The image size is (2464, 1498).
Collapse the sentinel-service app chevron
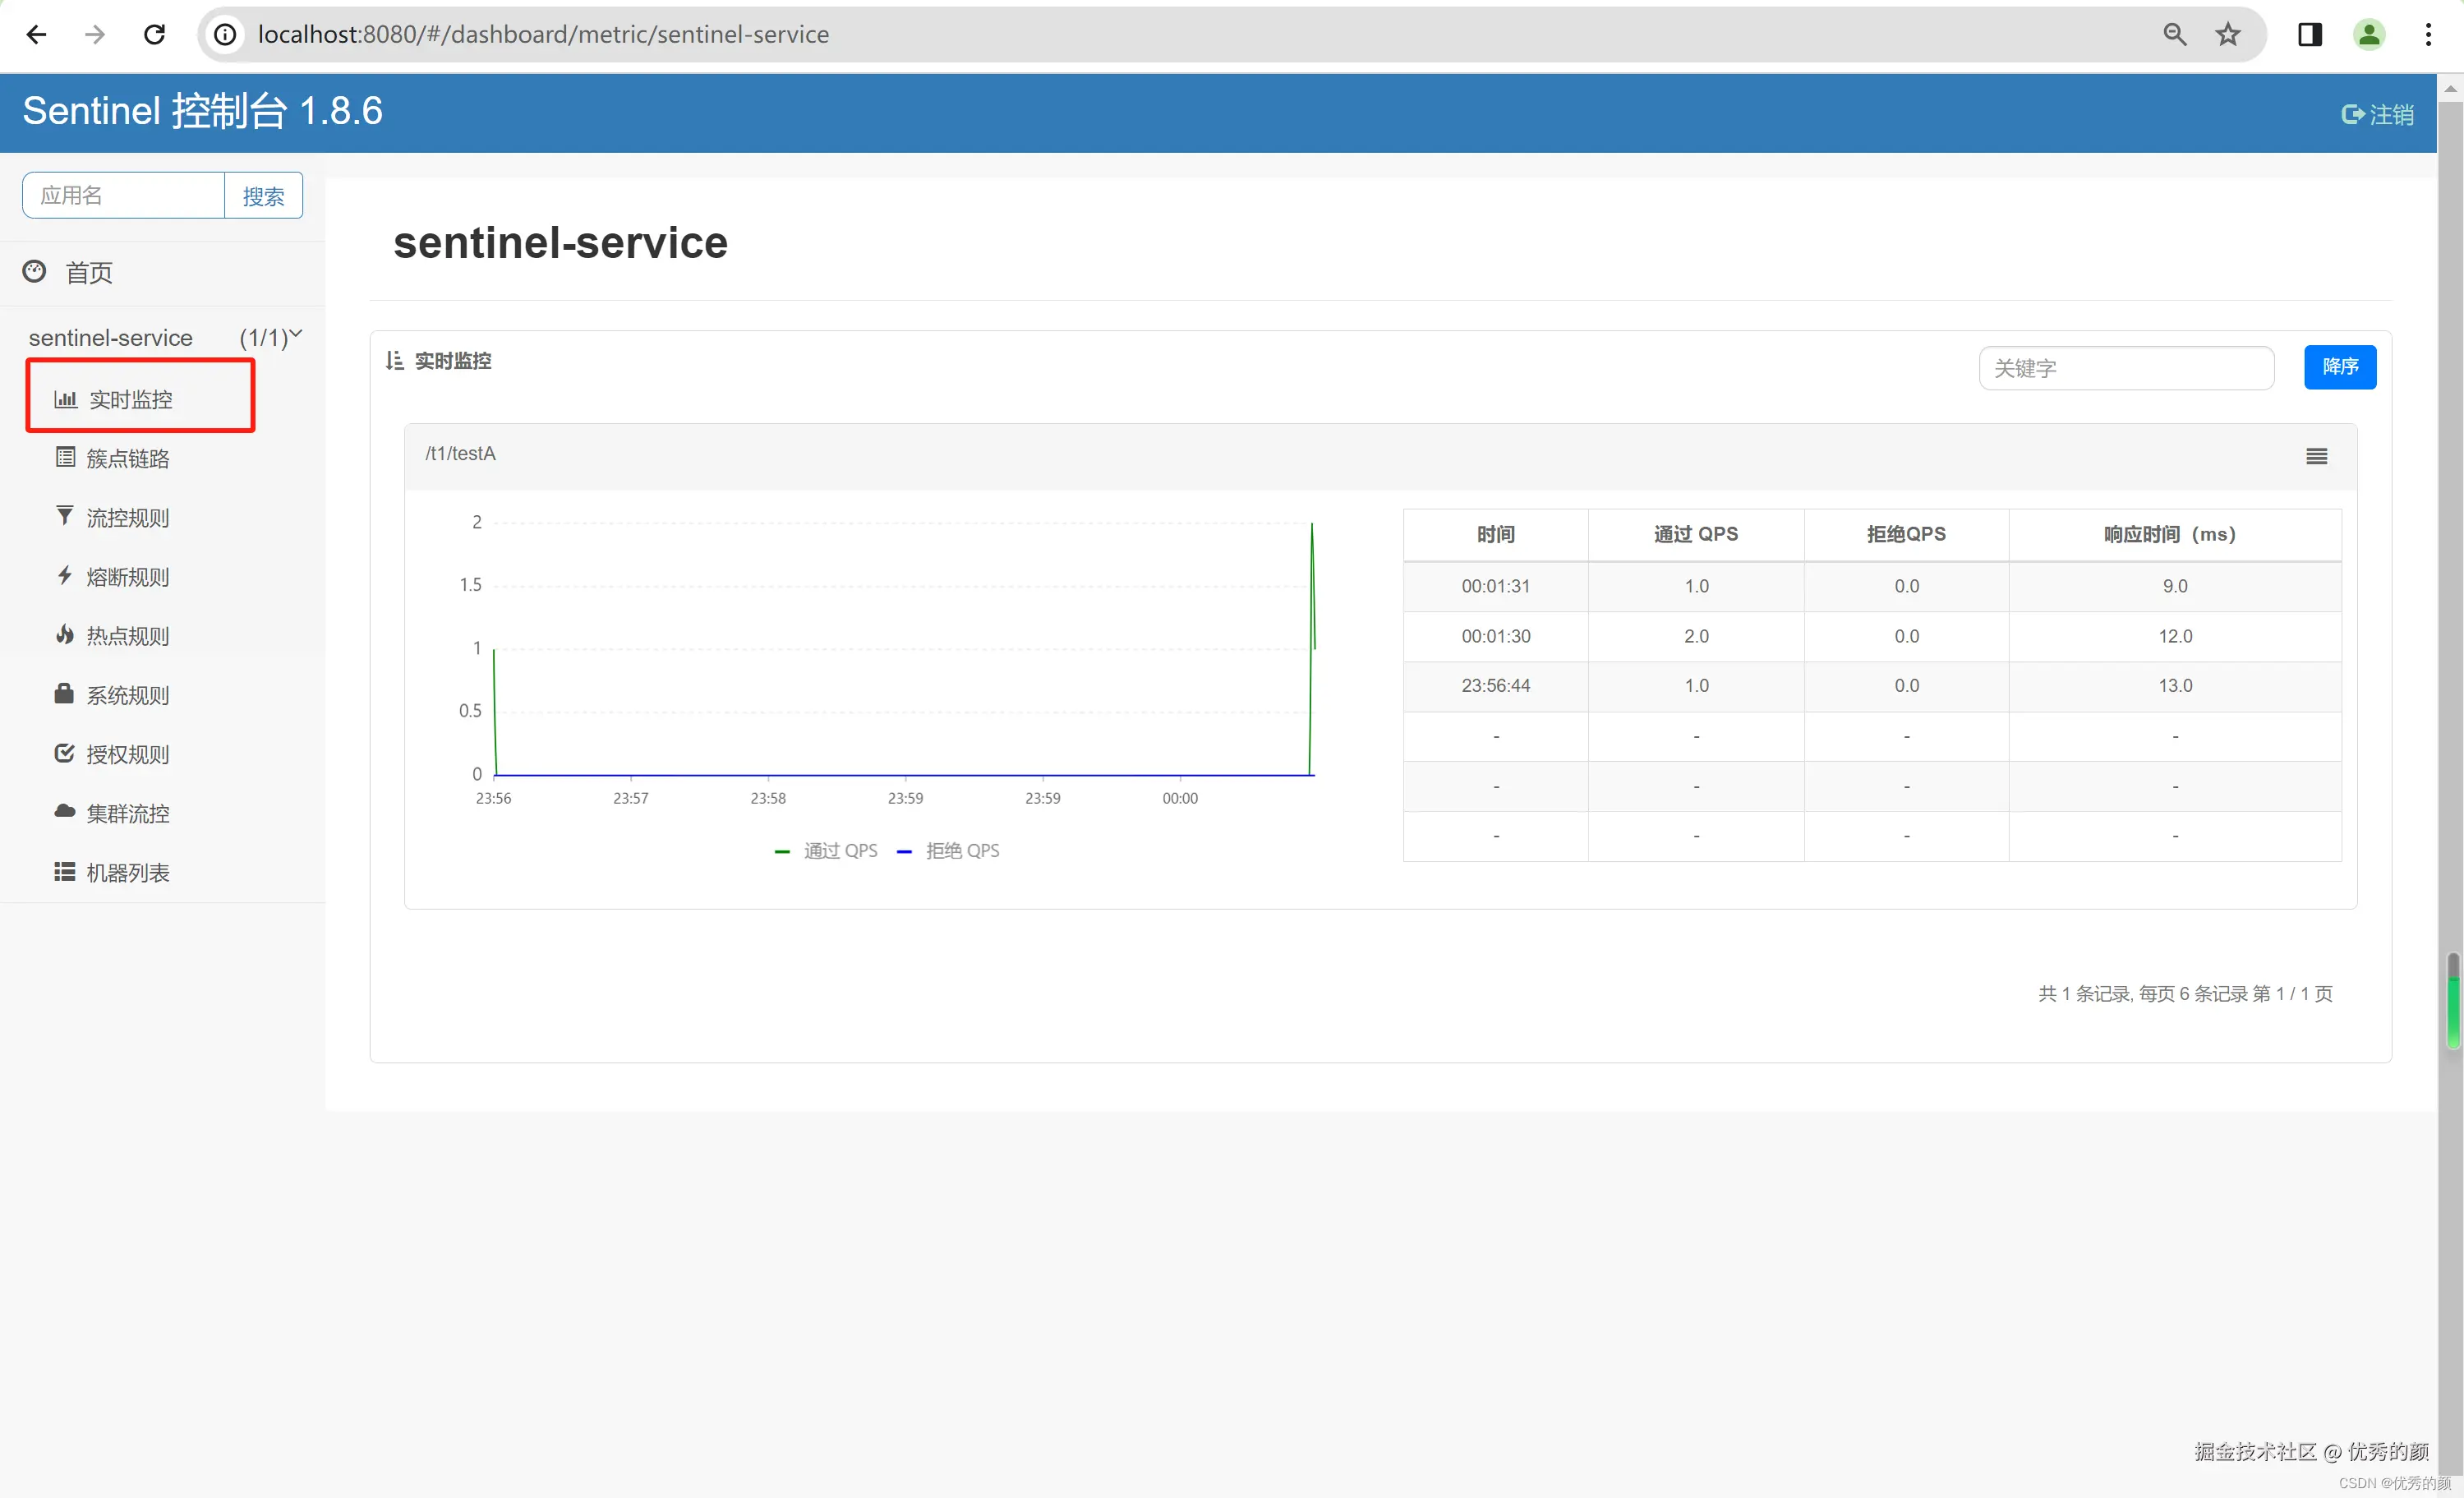point(296,334)
